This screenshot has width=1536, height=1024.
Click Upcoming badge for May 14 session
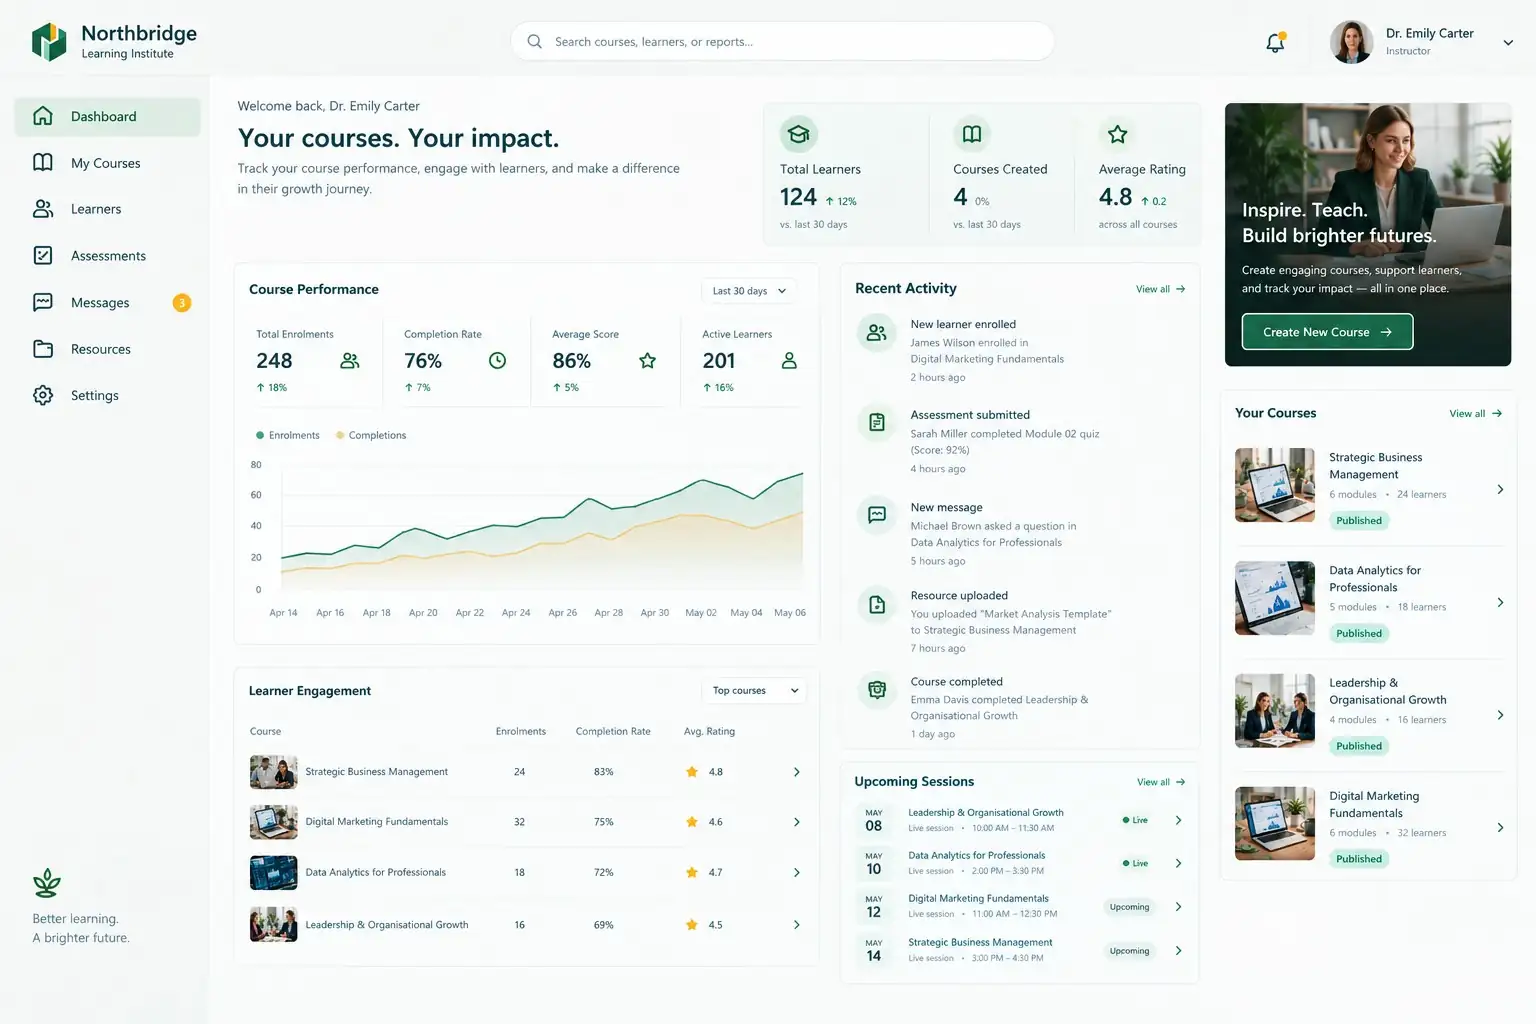[1129, 951]
